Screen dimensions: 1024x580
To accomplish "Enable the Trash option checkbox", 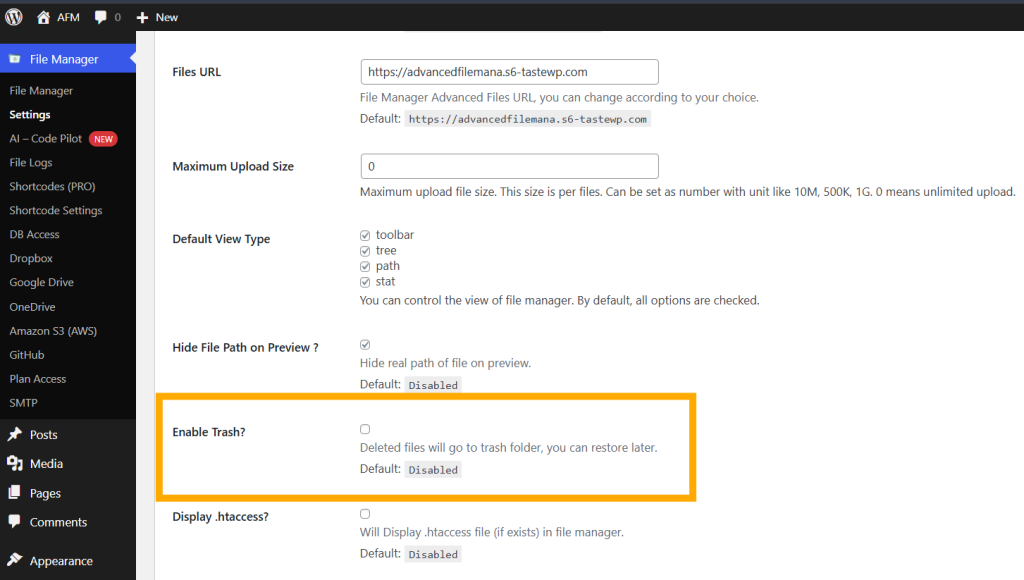I will pyautogui.click(x=365, y=428).
